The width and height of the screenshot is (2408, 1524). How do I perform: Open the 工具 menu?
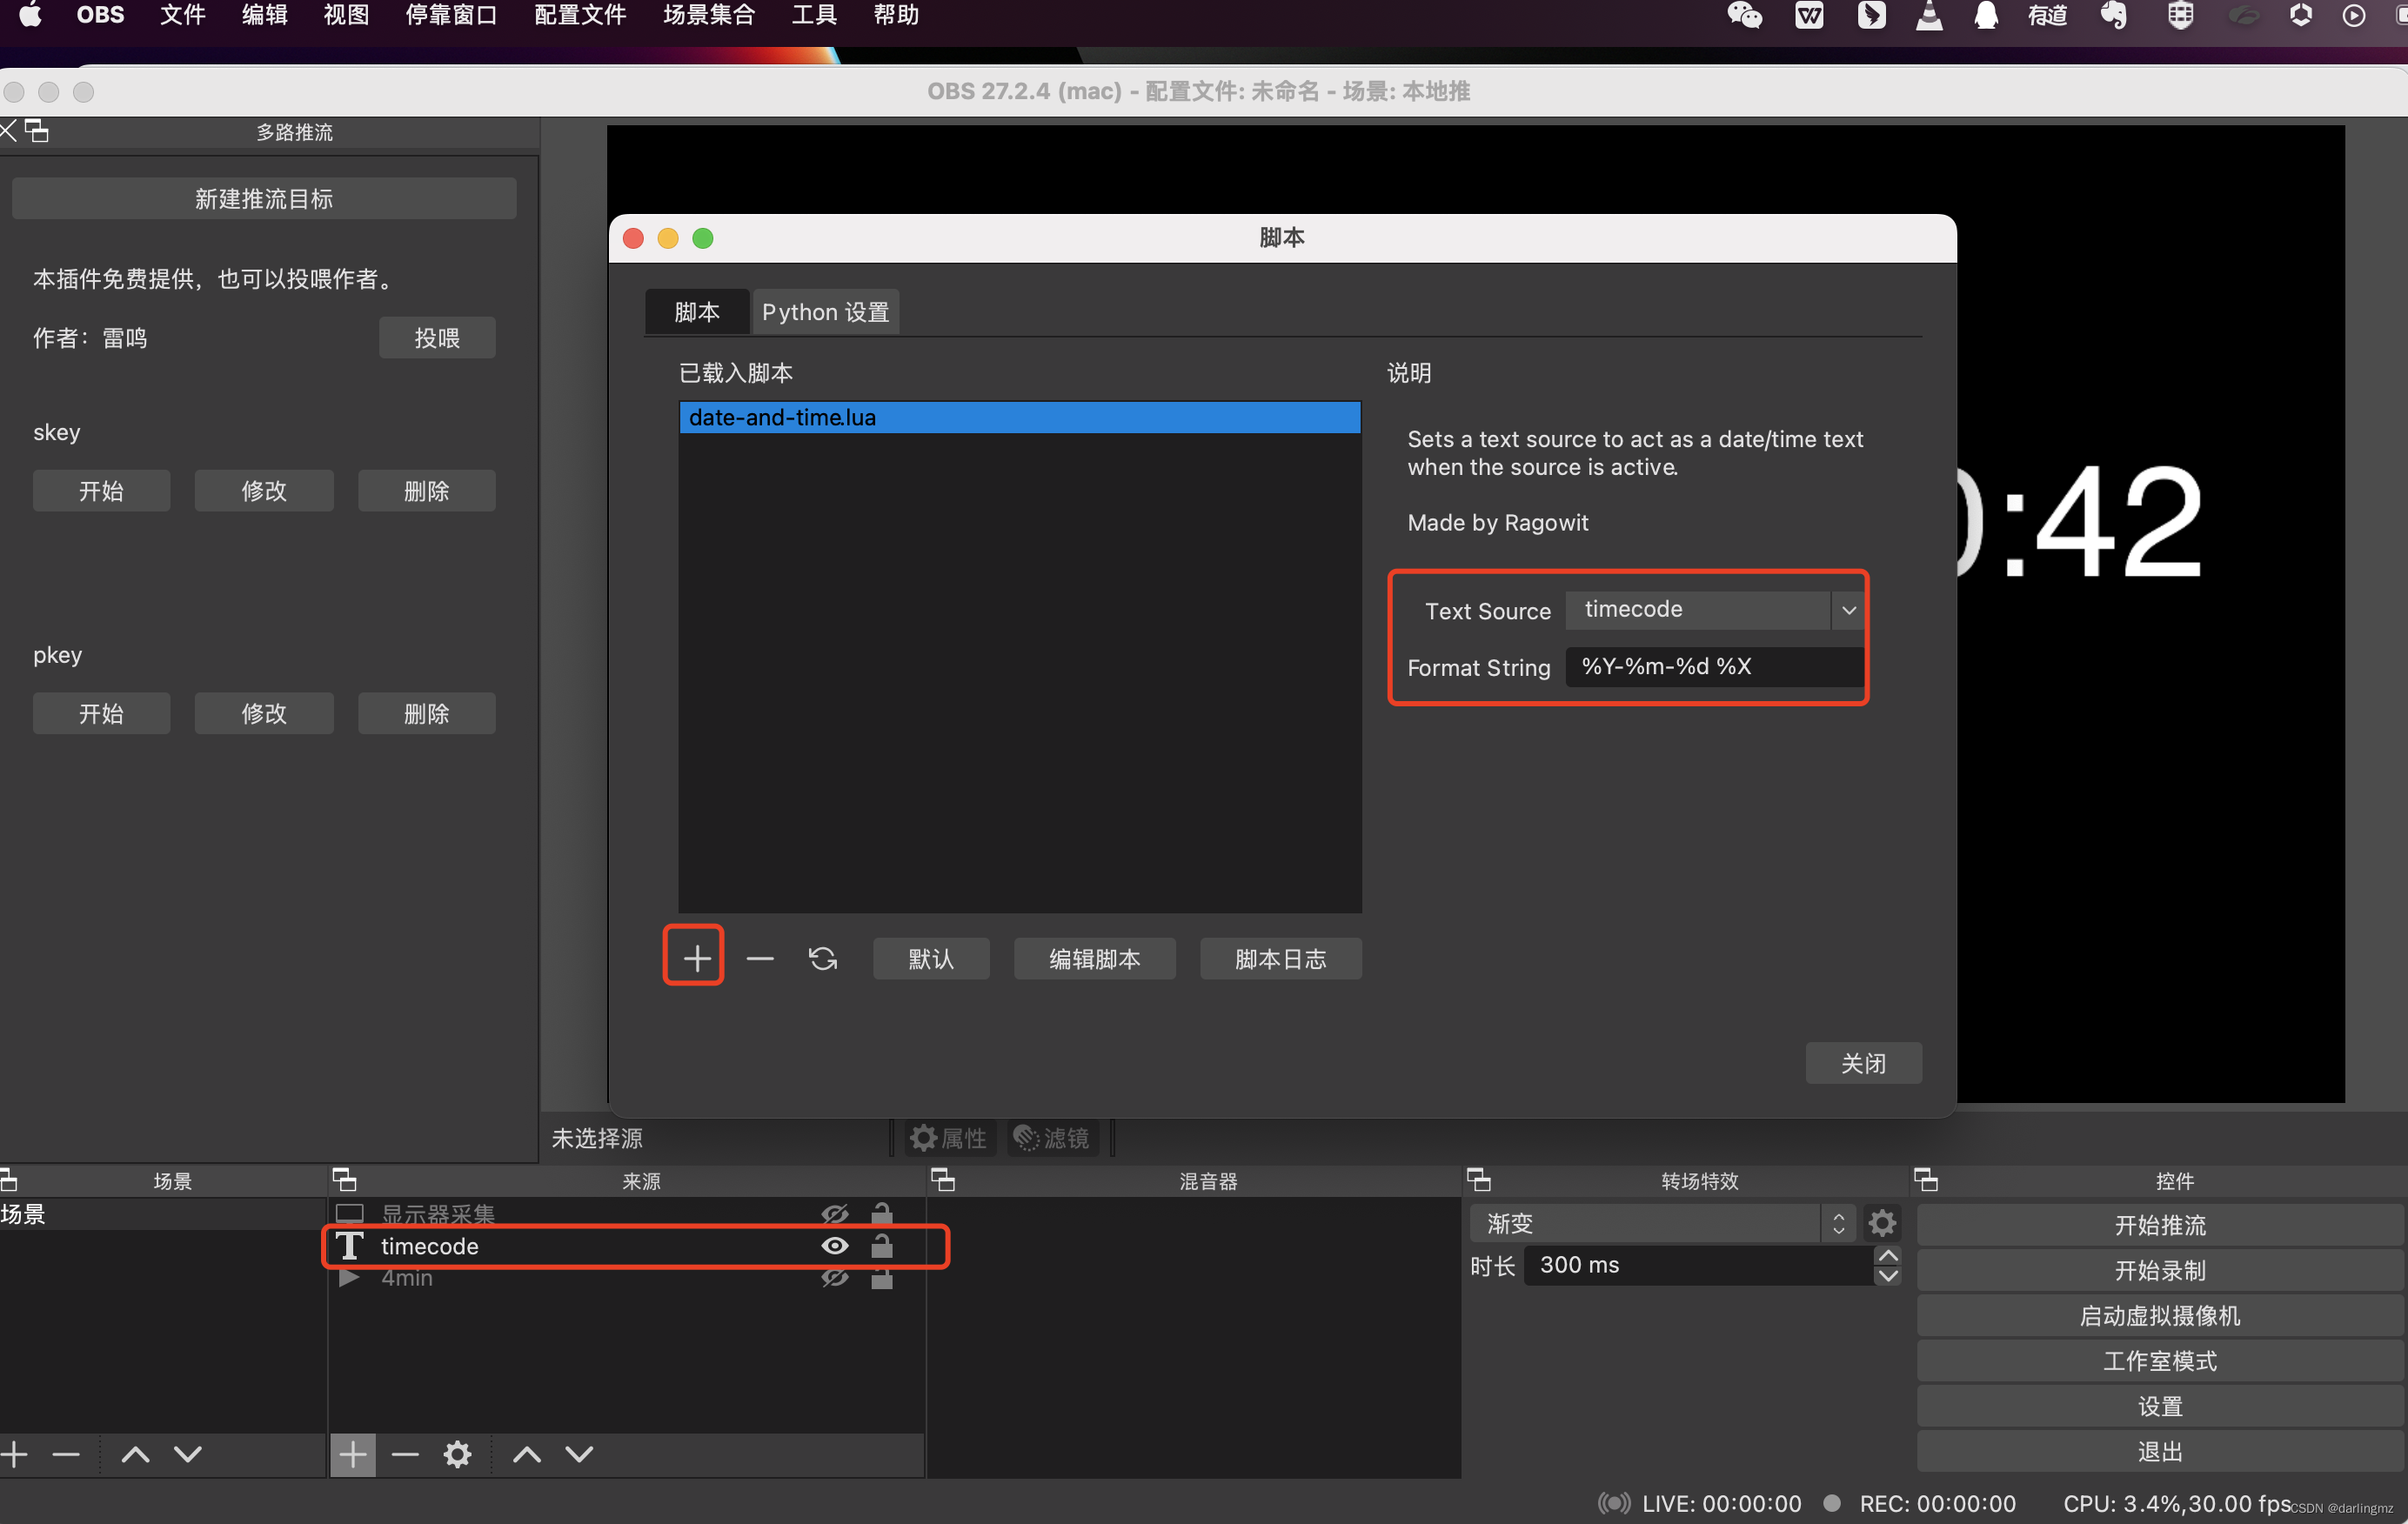point(814,15)
